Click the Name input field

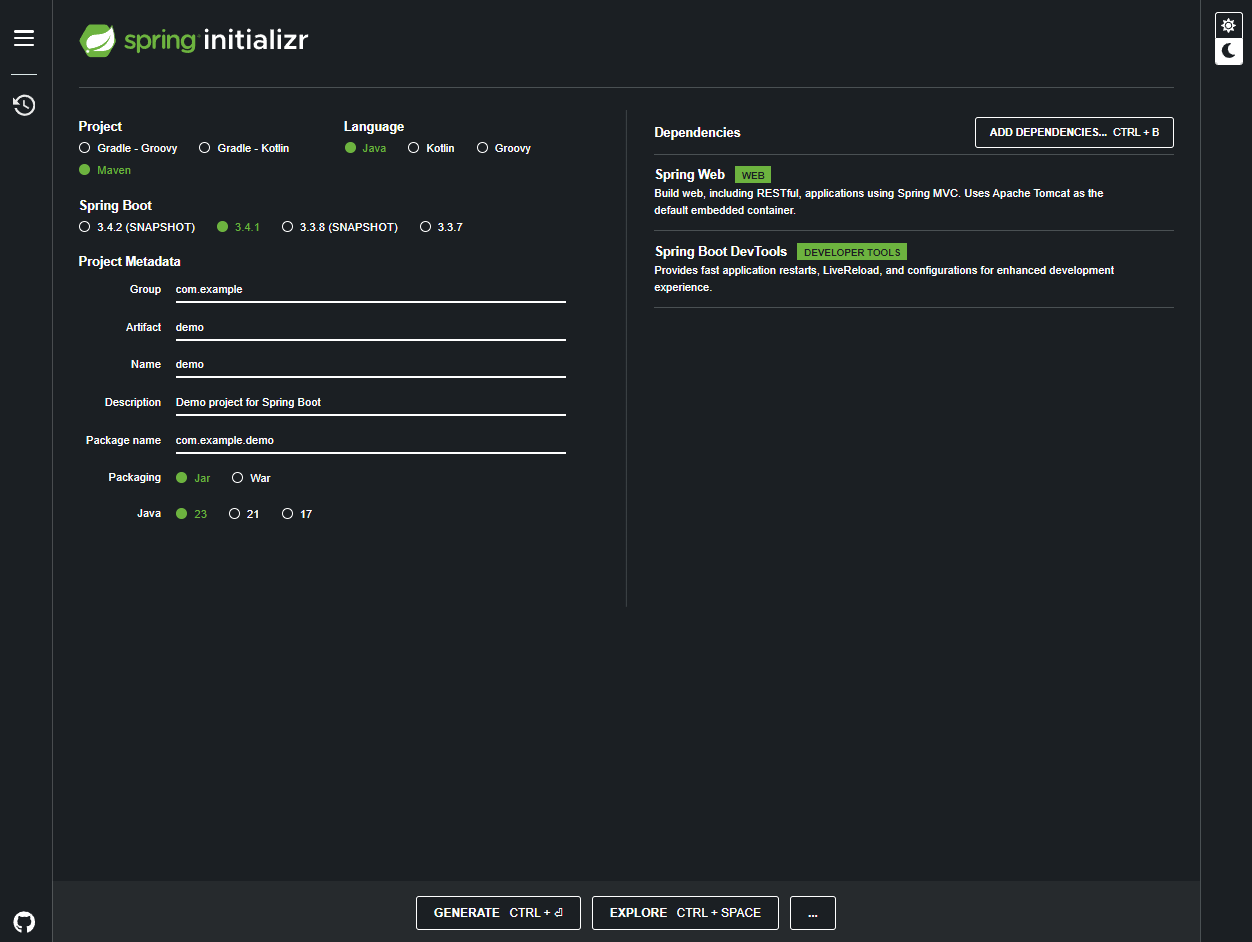[x=370, y=364]
